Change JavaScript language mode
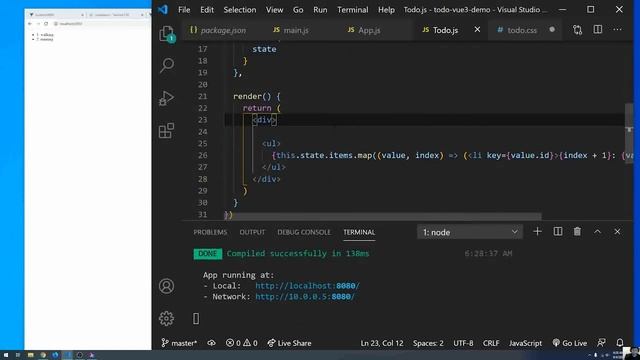This screenshot has height=360, width=640. tap(525, 343)
